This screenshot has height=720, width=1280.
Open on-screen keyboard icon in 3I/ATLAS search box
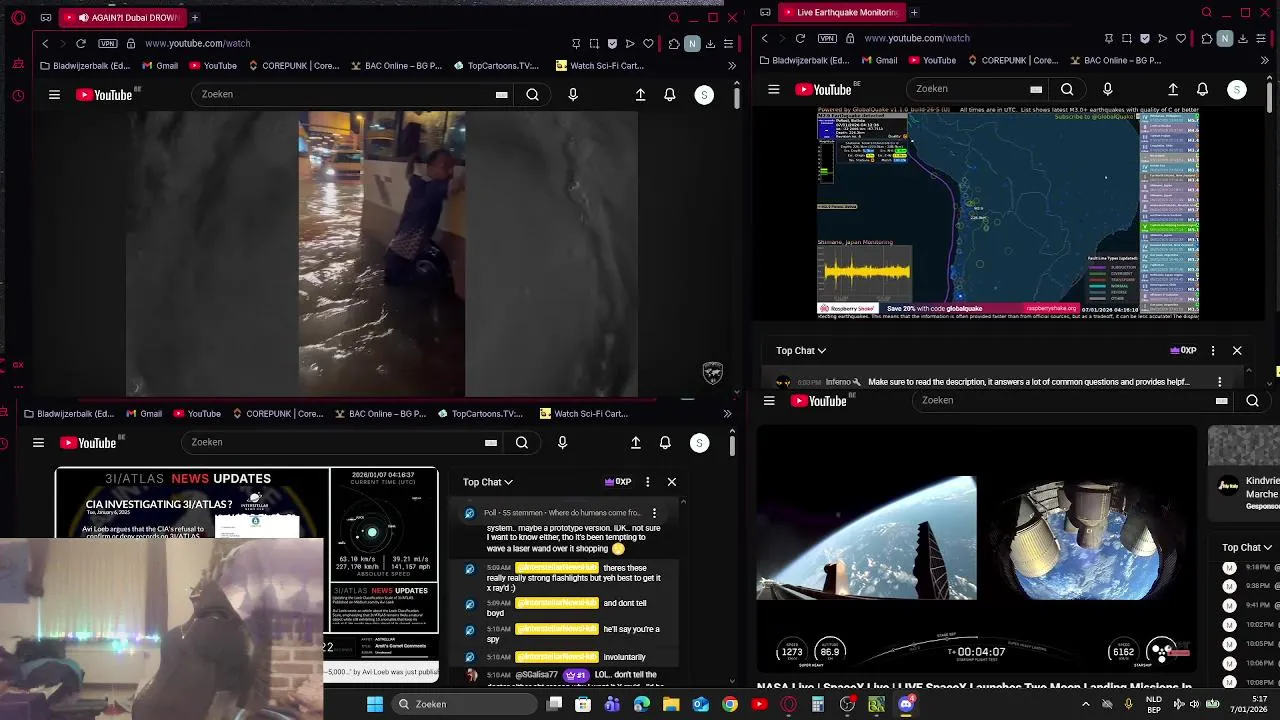coord(491,443)
